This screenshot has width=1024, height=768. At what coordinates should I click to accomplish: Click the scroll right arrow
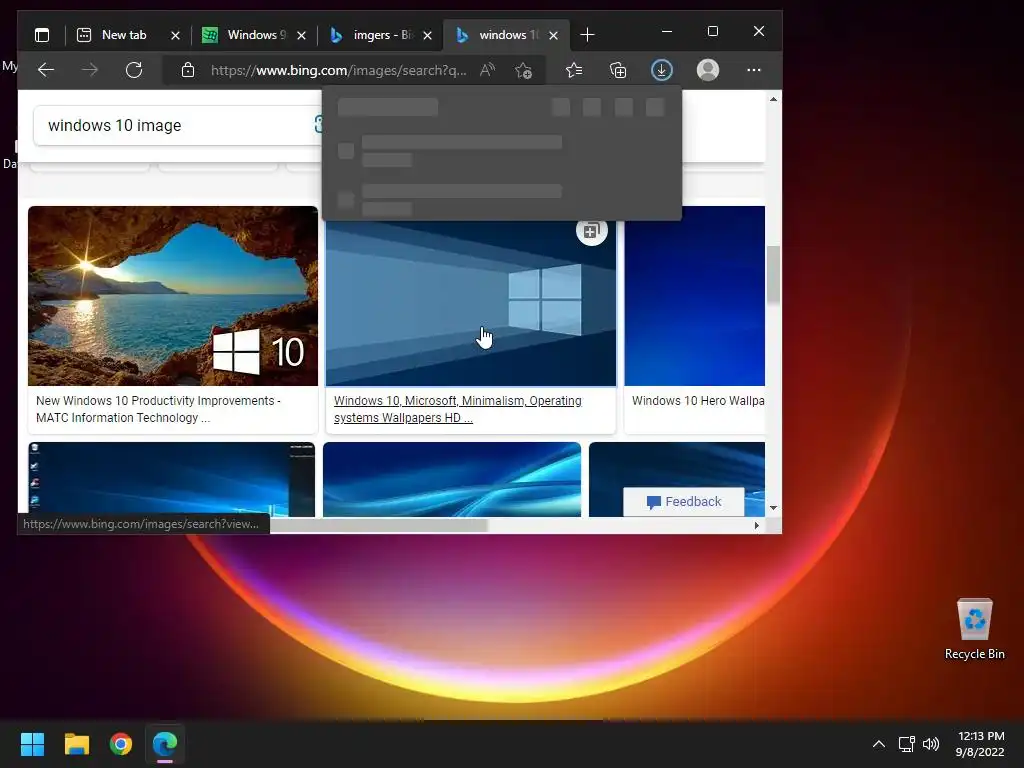[x=757, y=525]
